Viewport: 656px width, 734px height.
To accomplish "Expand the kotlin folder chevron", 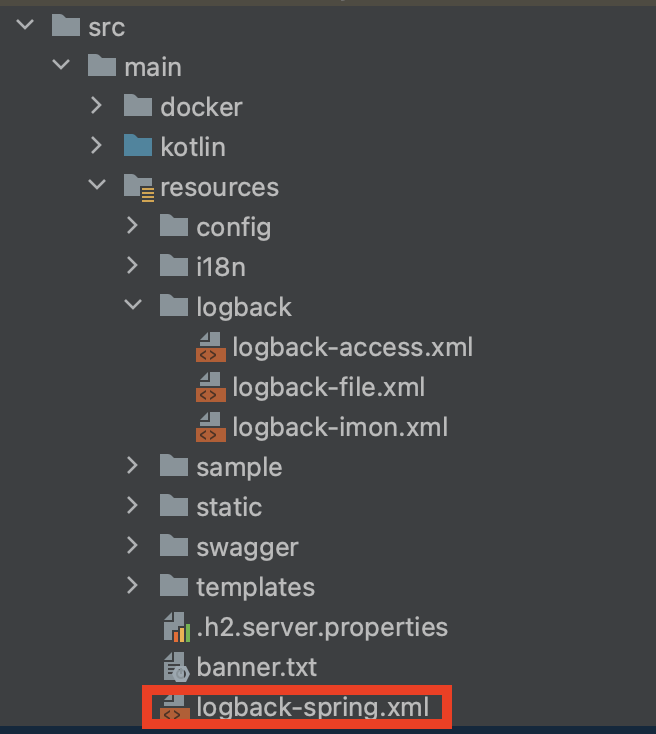I will click(x=96, y=145).
